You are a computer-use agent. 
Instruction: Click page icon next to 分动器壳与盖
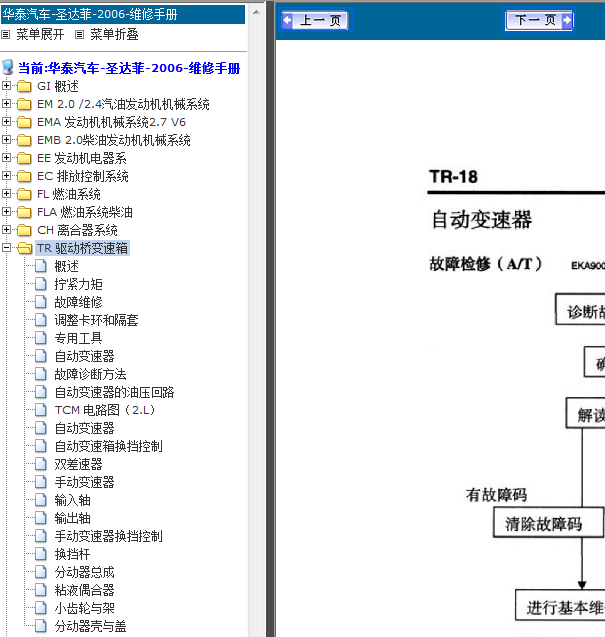click(41, 626)
